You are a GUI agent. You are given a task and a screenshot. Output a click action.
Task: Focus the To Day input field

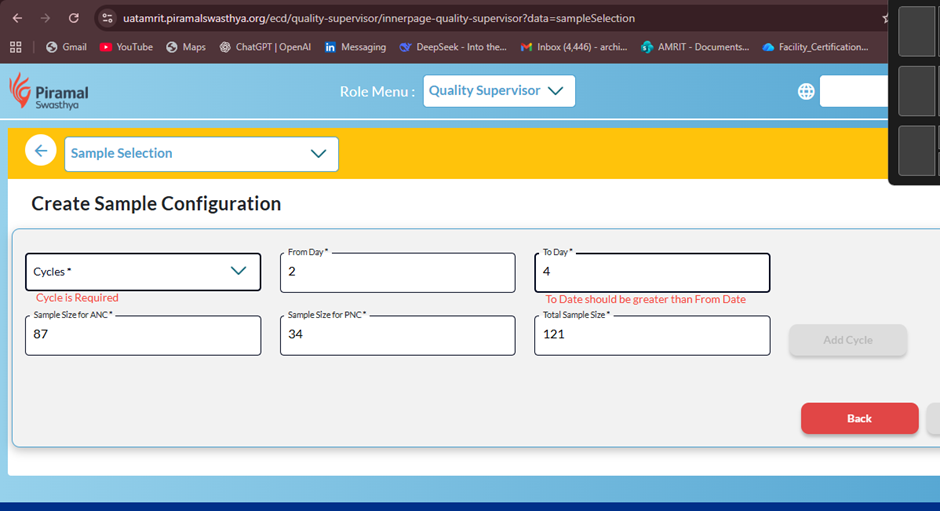(x=652, y=272)
